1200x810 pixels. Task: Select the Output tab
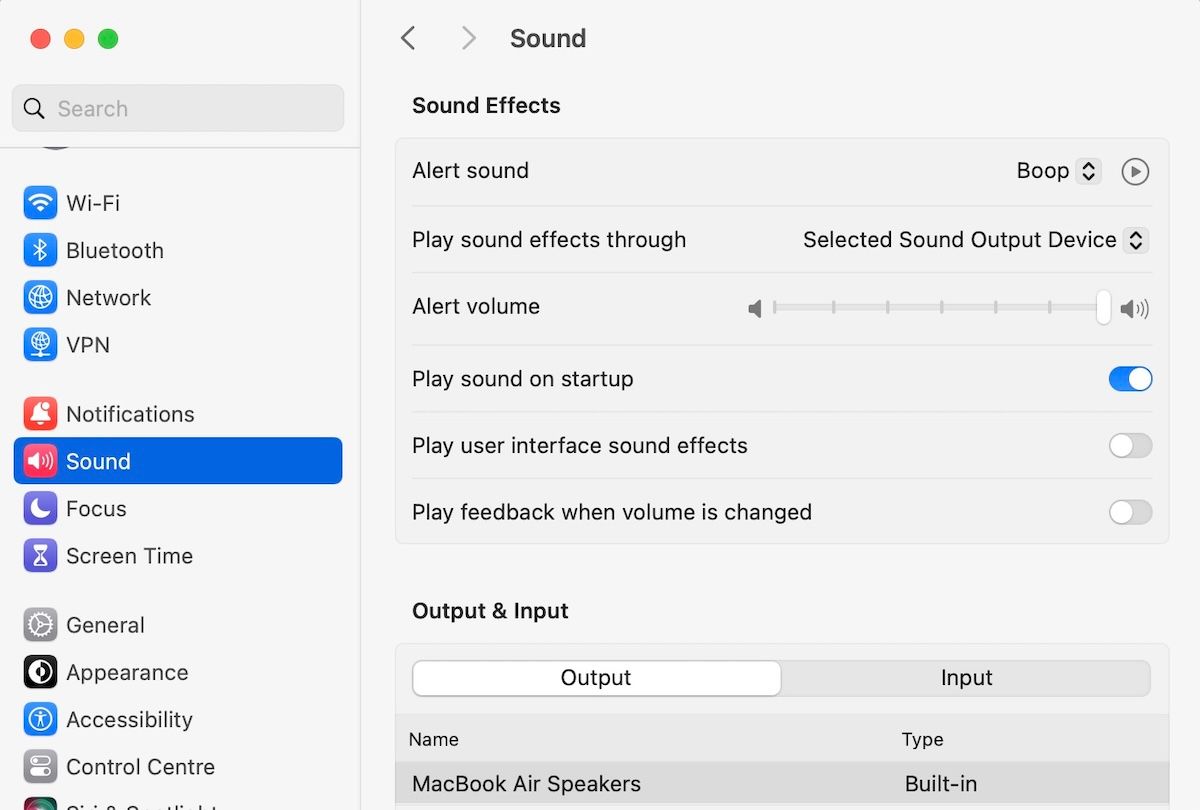click(x=596, y=678)
